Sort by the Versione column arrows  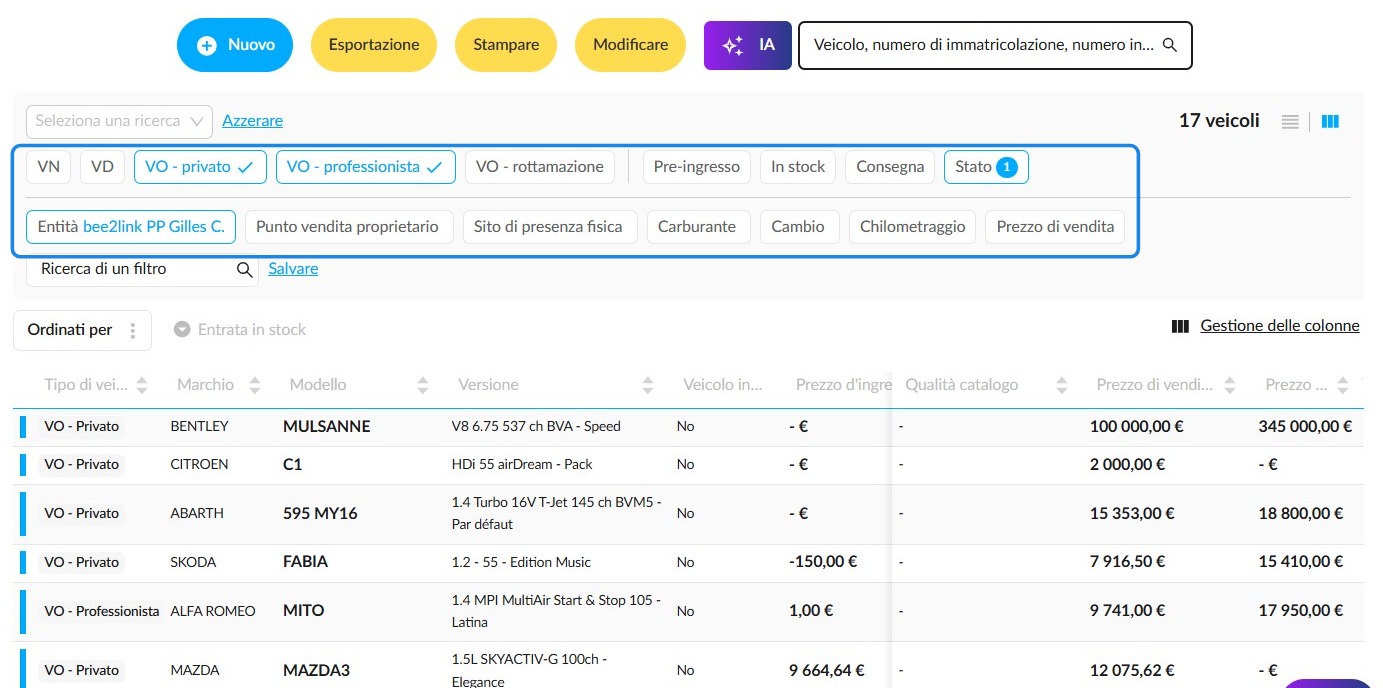click(x=647, y=385)
